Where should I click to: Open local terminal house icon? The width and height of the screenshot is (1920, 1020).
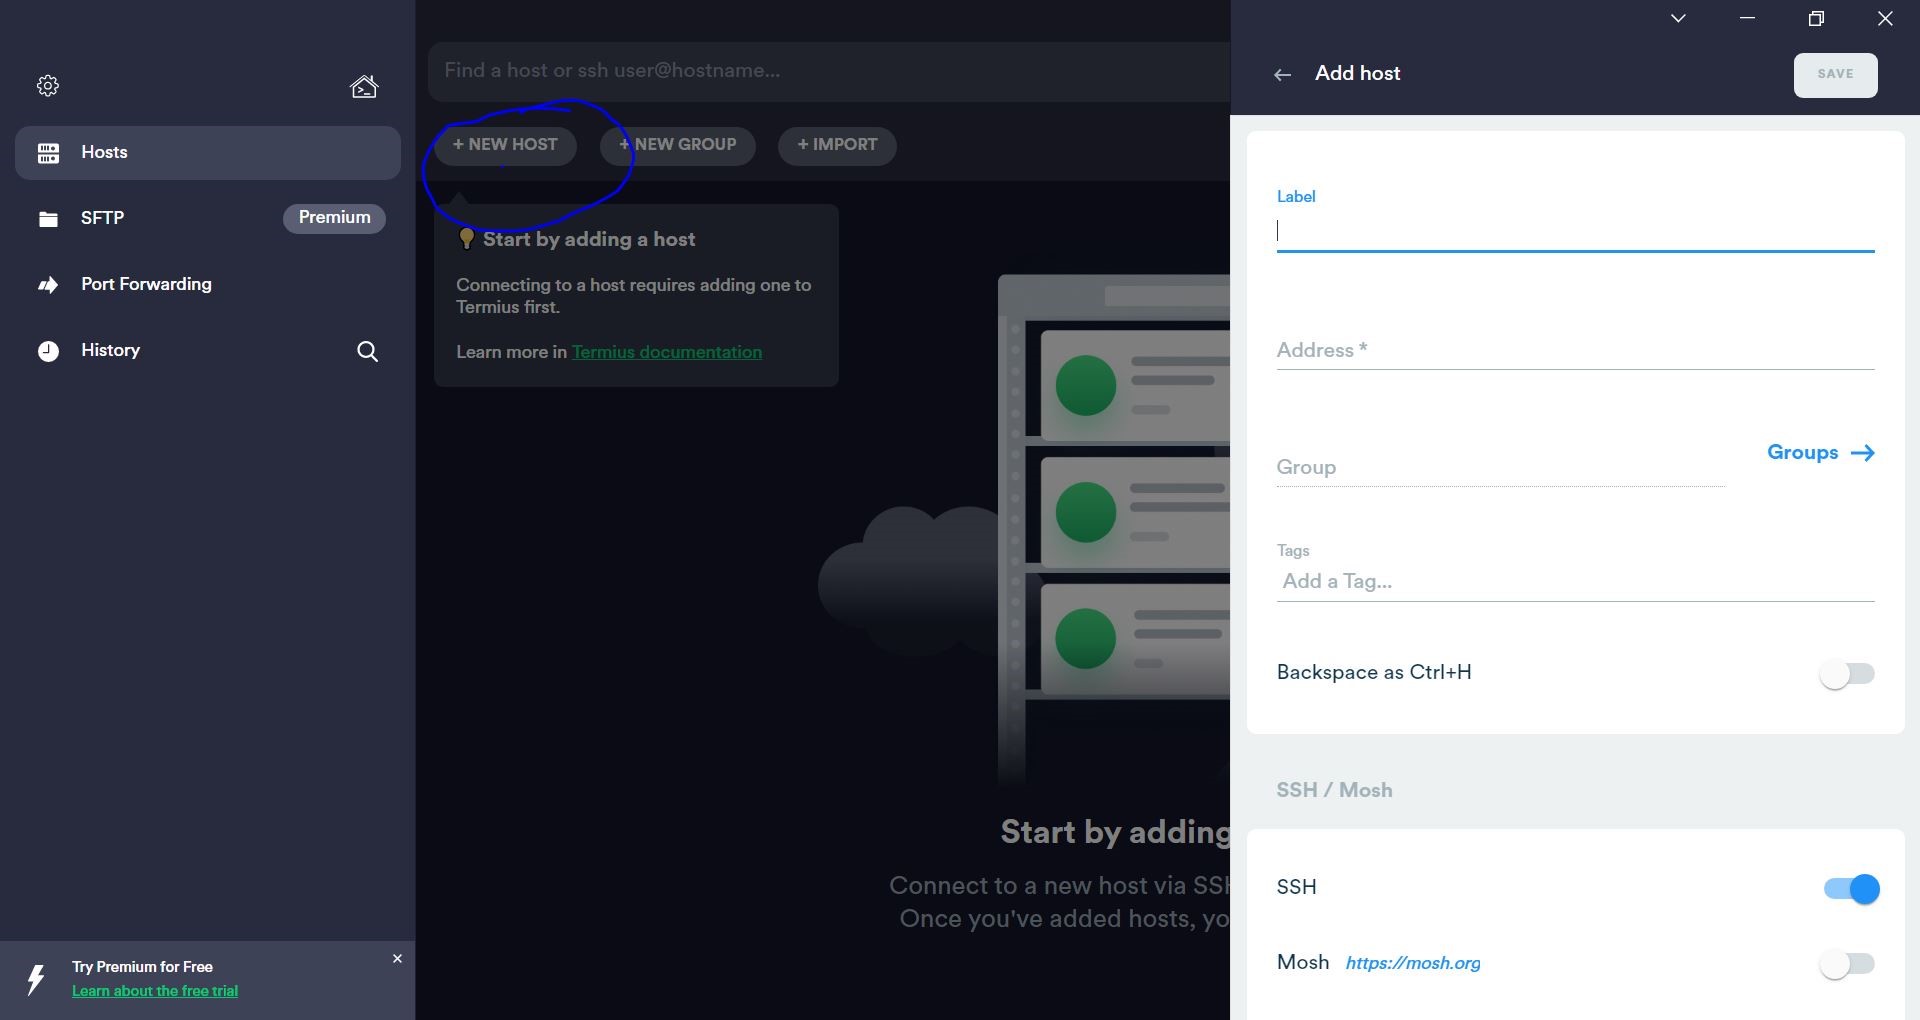tap(364, 87)
